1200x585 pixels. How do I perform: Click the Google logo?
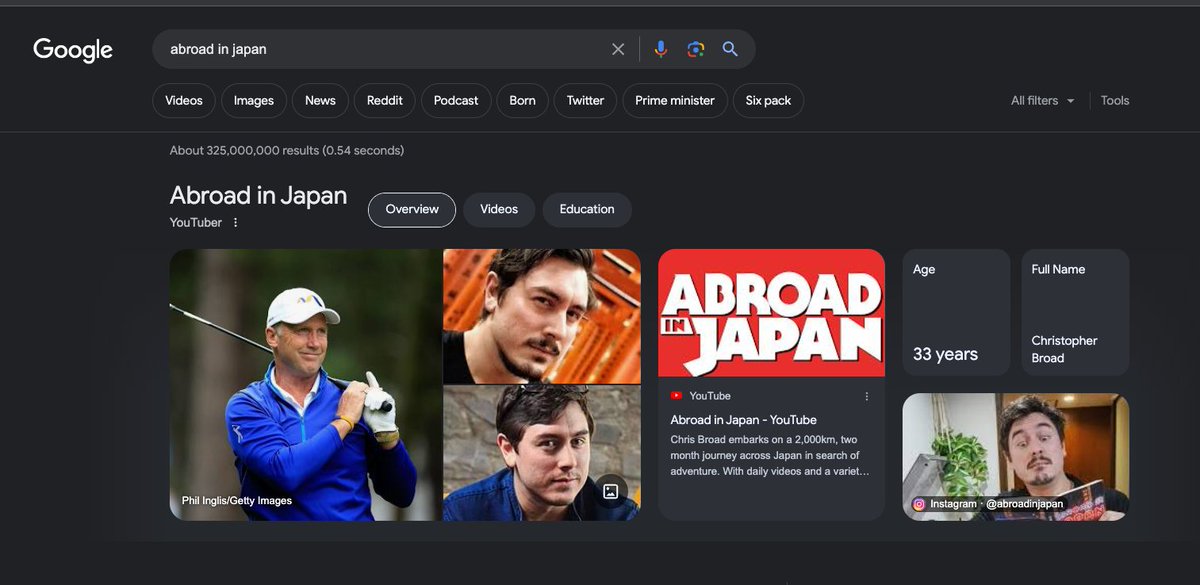73,50
